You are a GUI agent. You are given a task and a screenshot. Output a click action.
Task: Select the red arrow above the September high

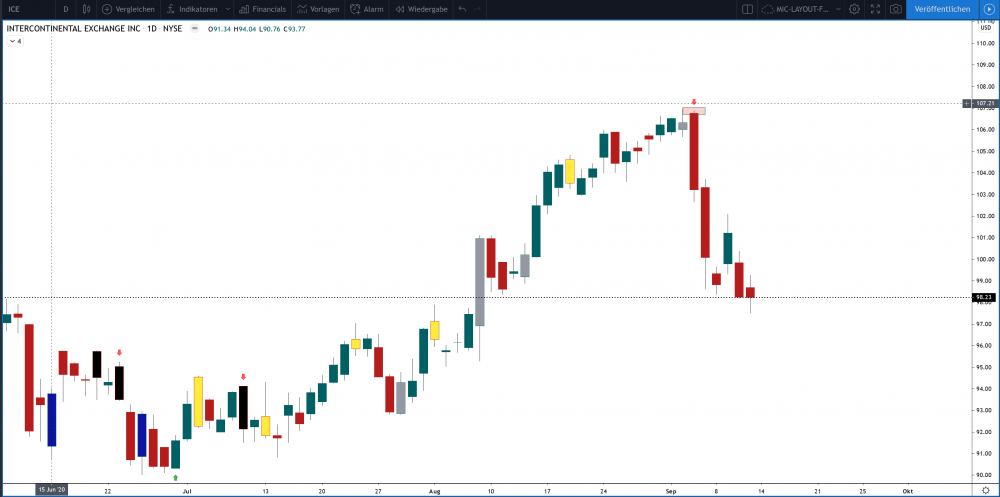(x=694, y=102)
